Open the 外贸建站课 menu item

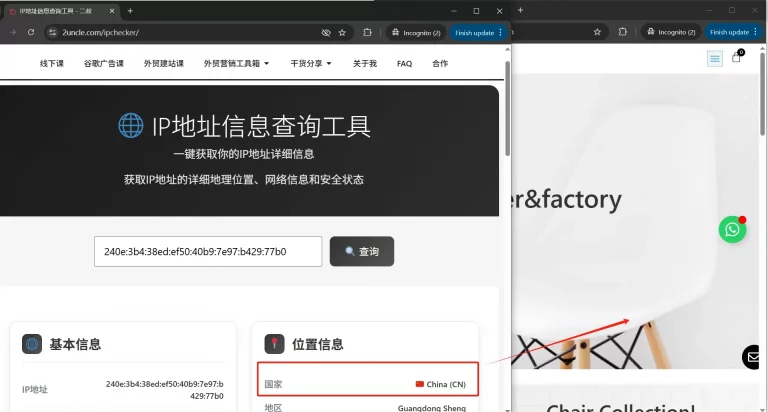click(x=164, y=63)
